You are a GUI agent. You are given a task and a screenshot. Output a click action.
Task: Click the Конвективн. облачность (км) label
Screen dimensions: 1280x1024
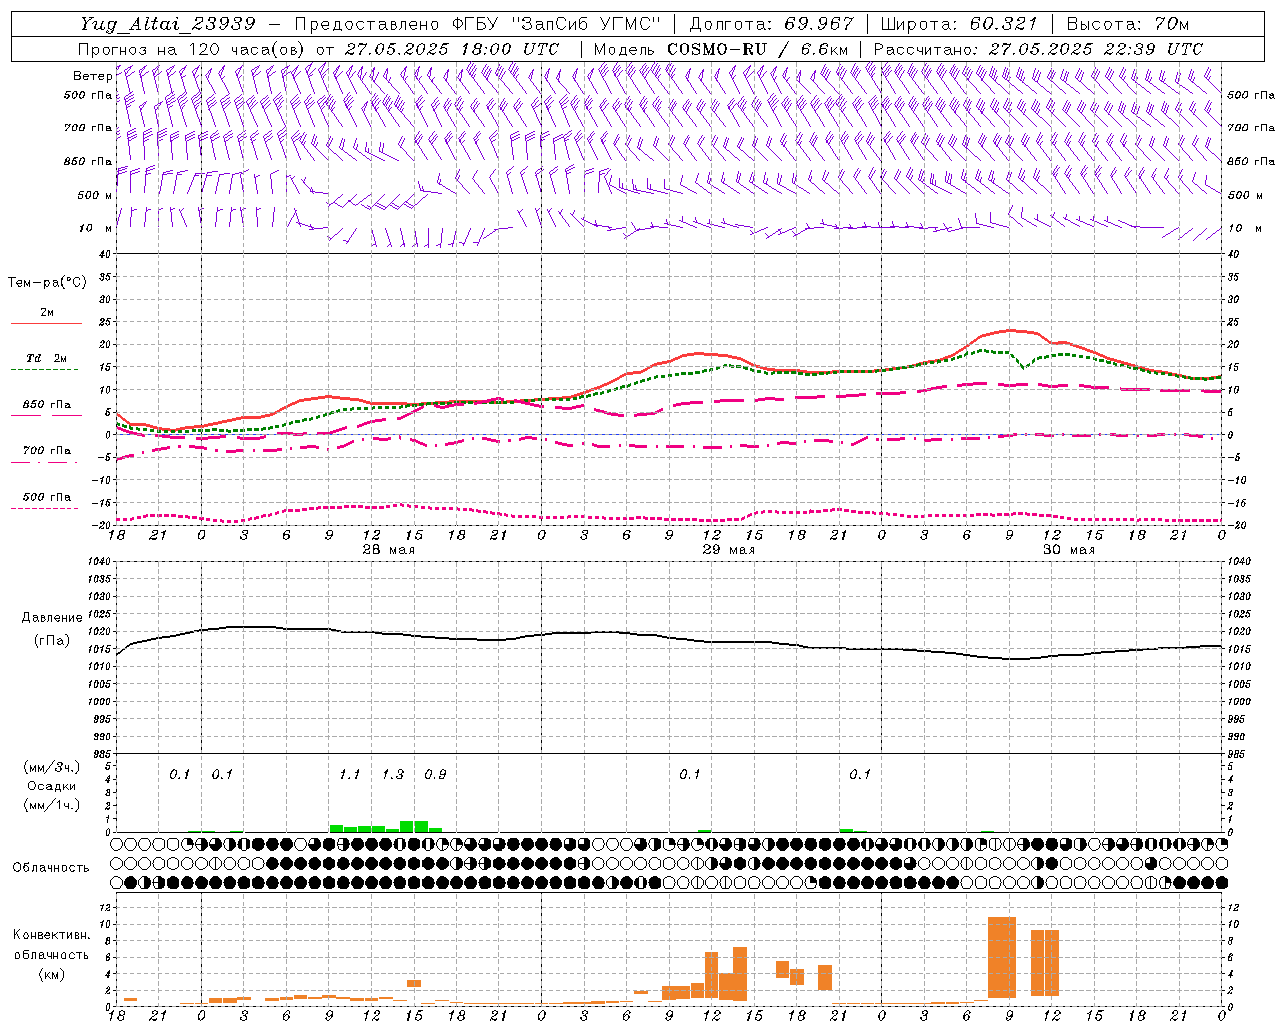51,954
